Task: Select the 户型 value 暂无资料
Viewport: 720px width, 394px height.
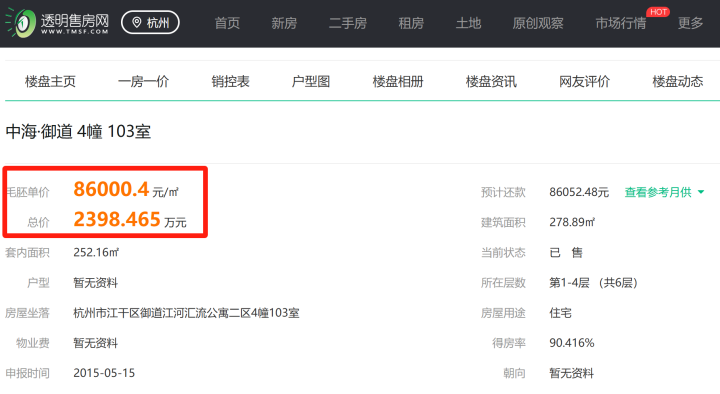Action: tap(96, 283)
